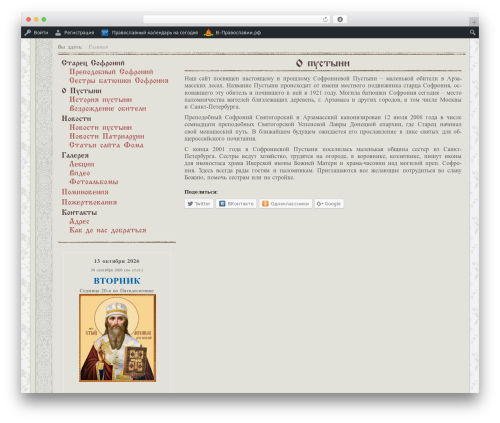Reload the page with refresh icon
The height and width of the screenshot is (423, 500).
pyautogui.click(x=325, y=20)
